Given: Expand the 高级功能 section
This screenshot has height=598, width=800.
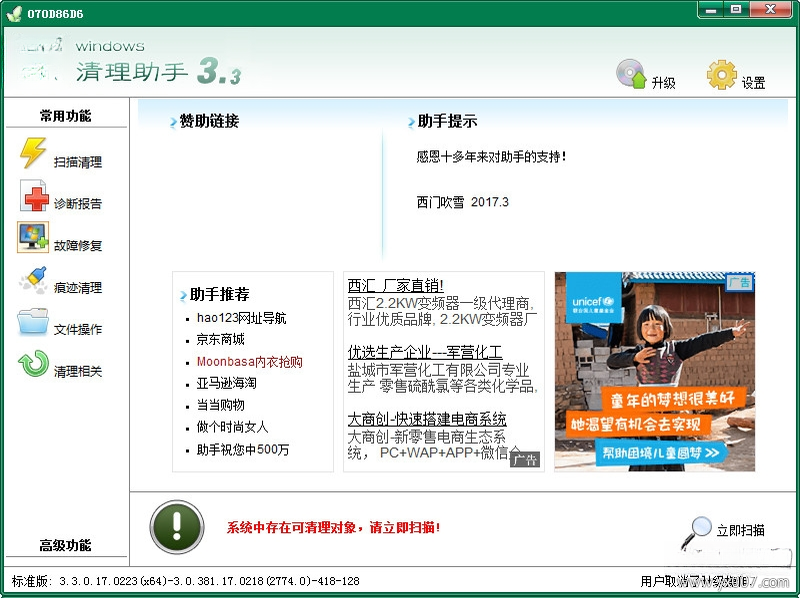Looking at the screenshot, I should tap(66, 545).
